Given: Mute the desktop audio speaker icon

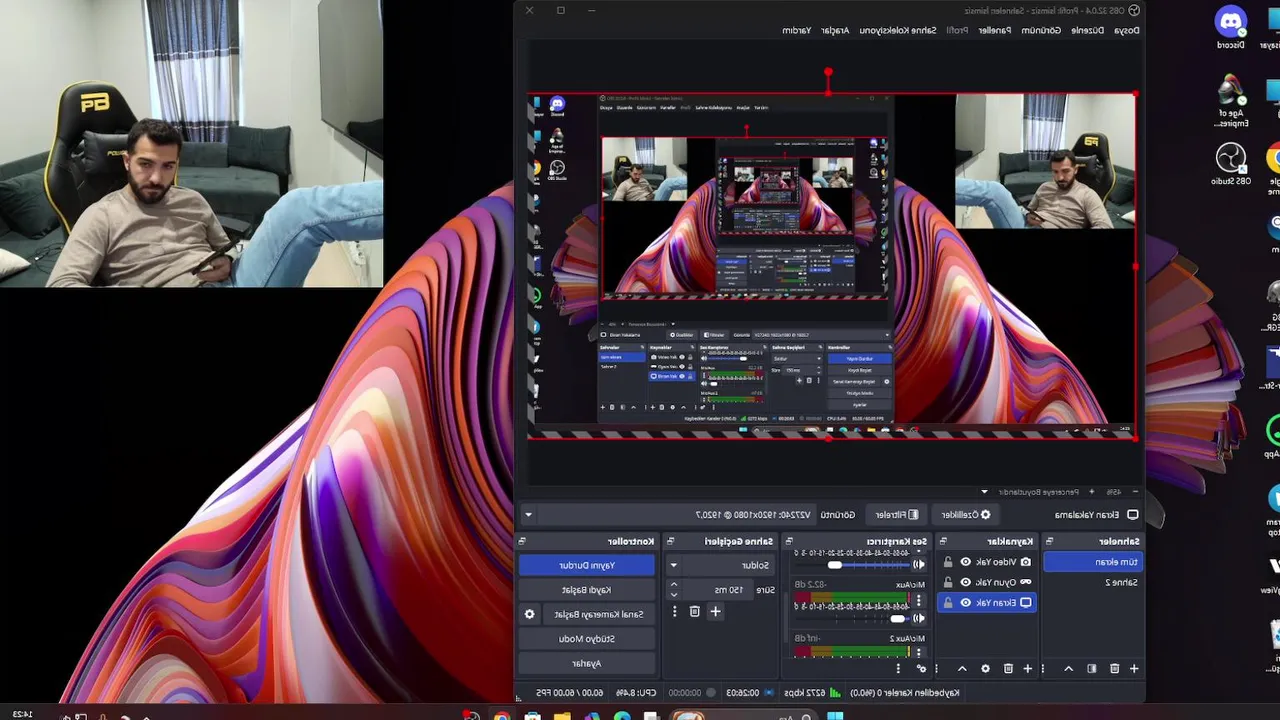Looking at the screenshot, I should pyautogui.click(x=919, y=565).
